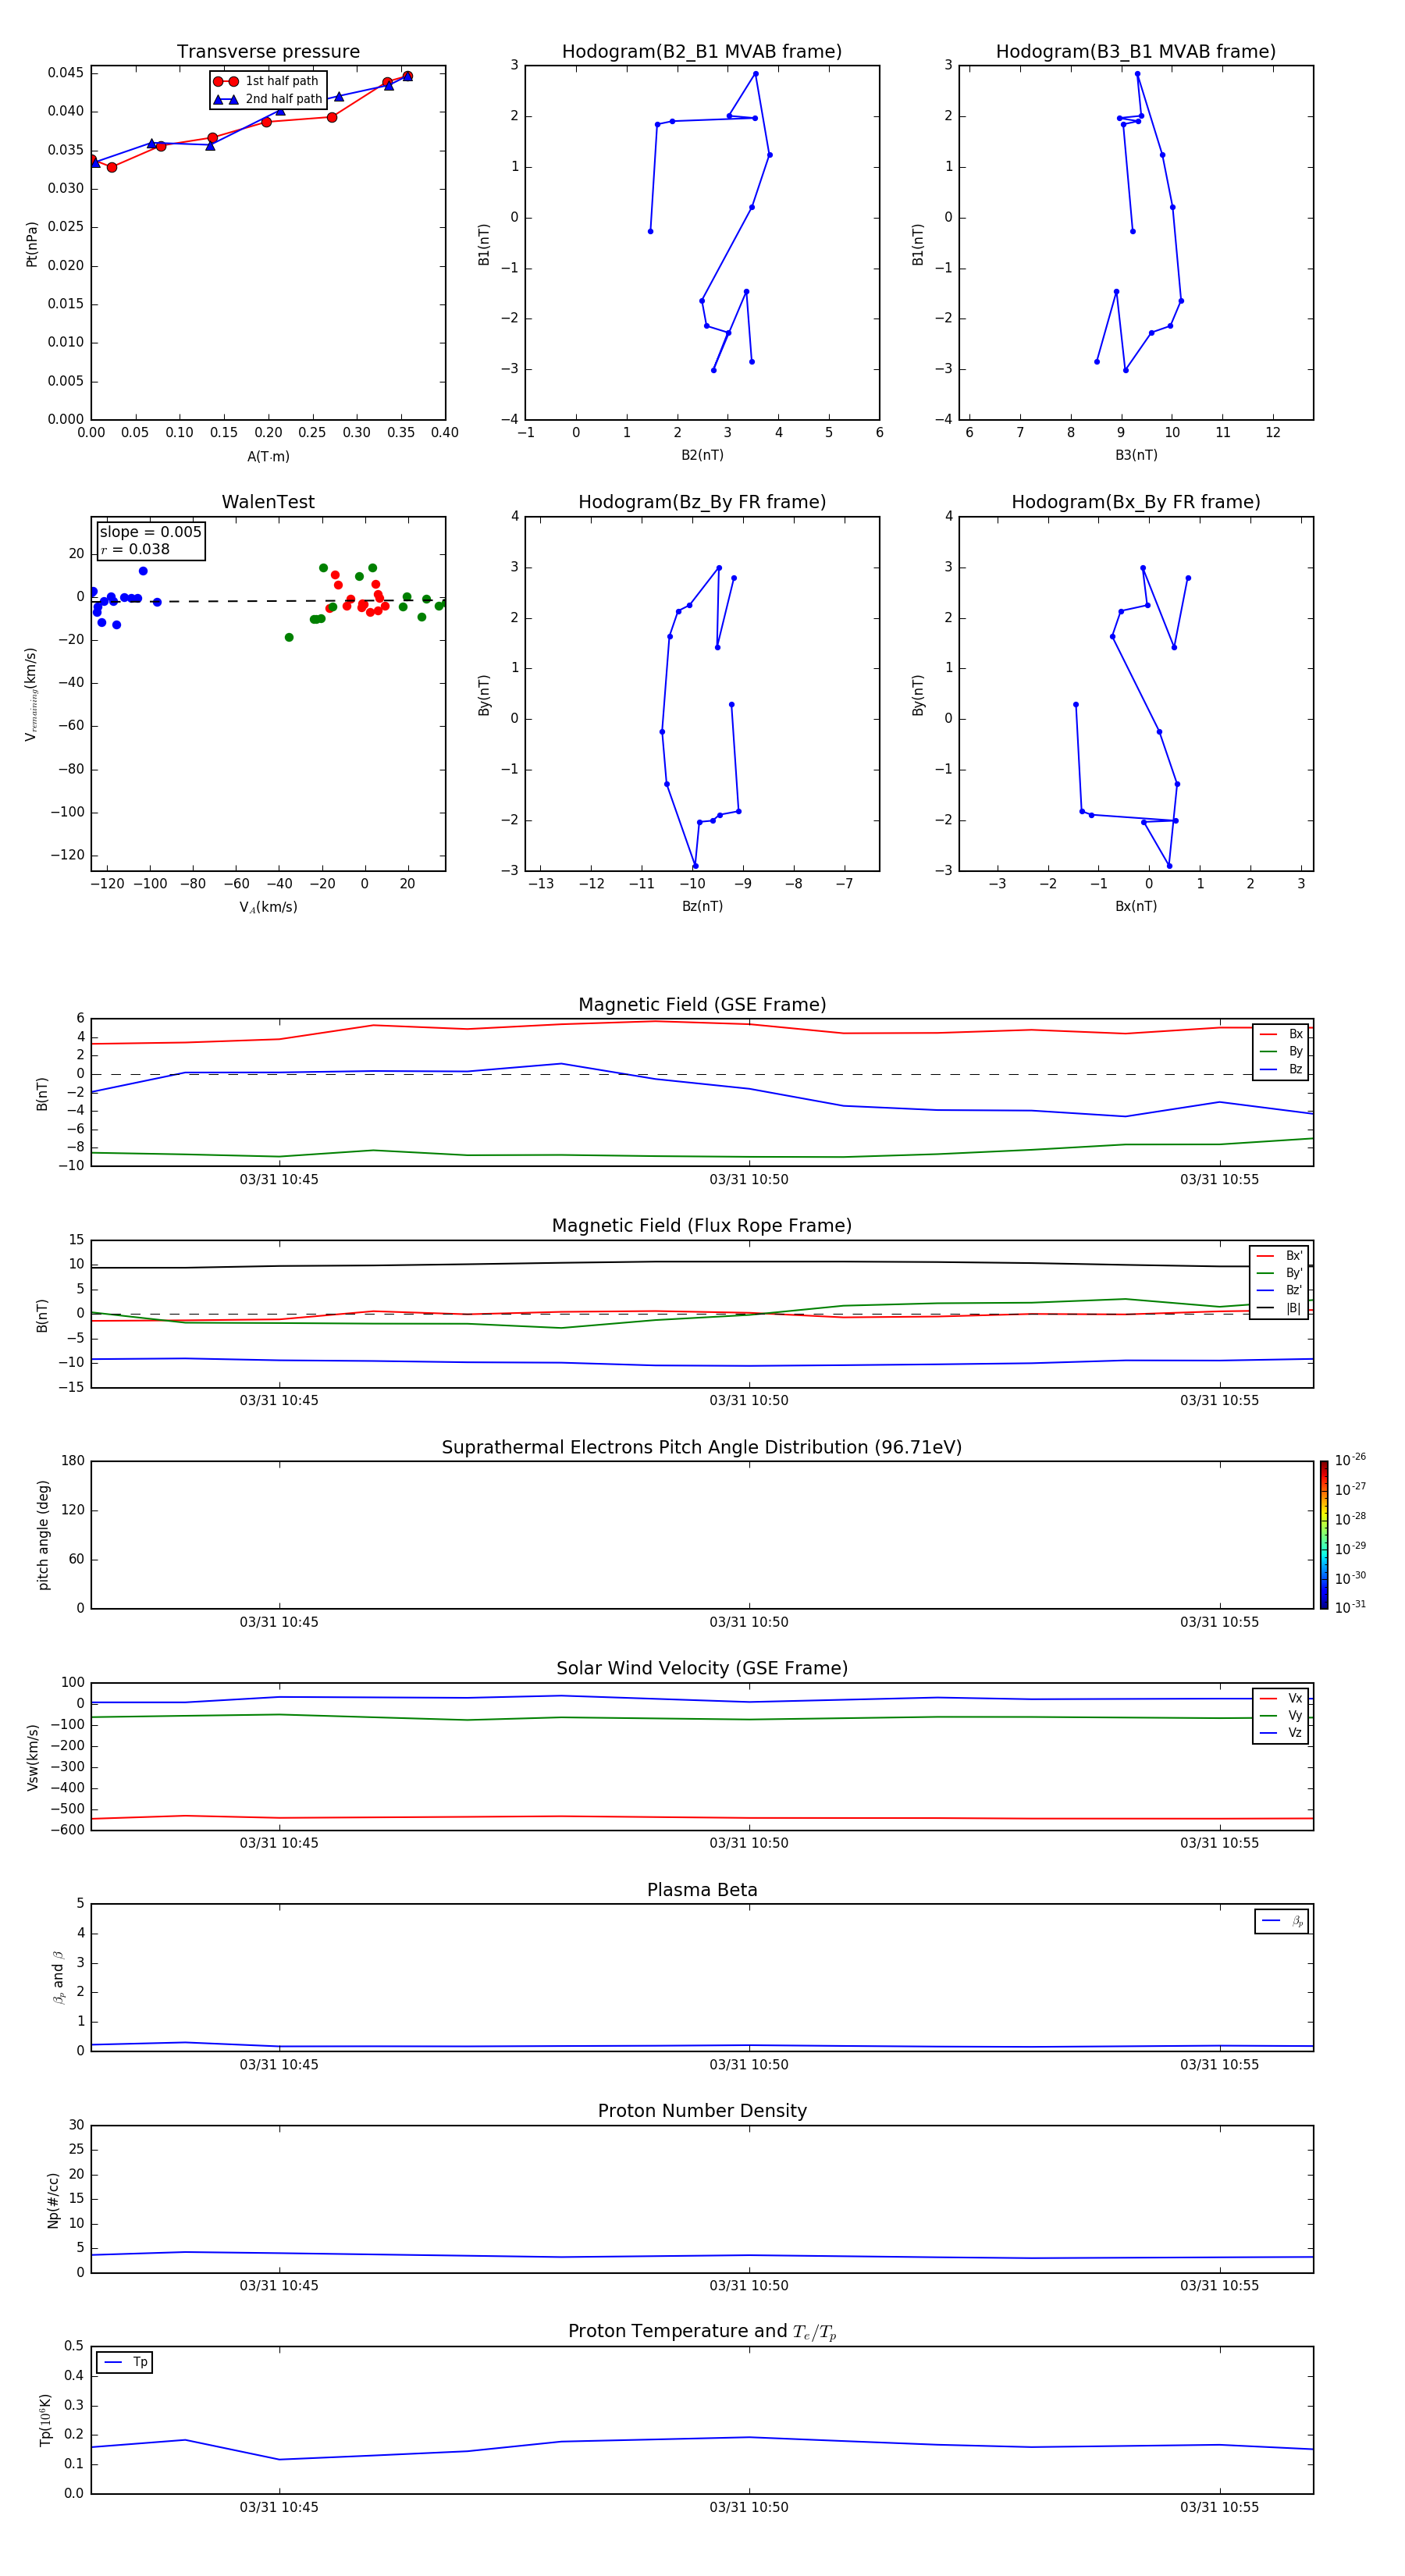Click the 'Np(#/cc)' axis label
This screenshot has width=1405, height=2576.
[54, 2200]
